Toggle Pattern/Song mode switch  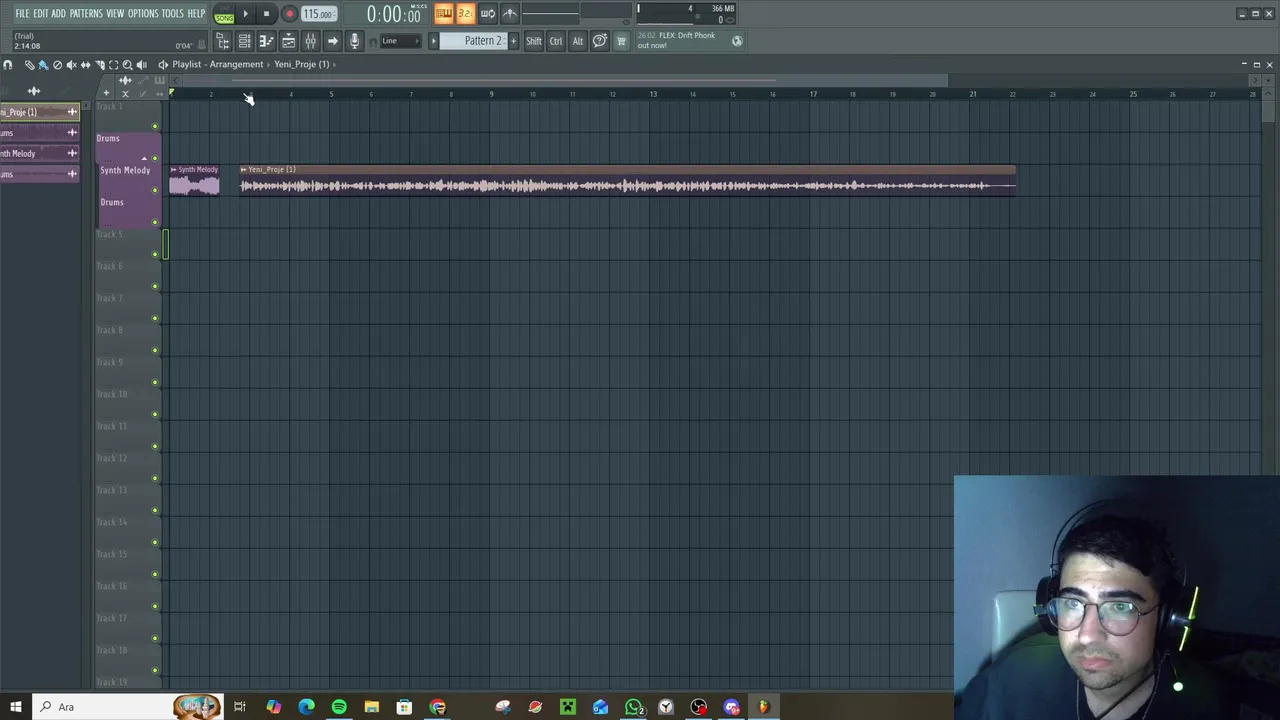point(224,13)
